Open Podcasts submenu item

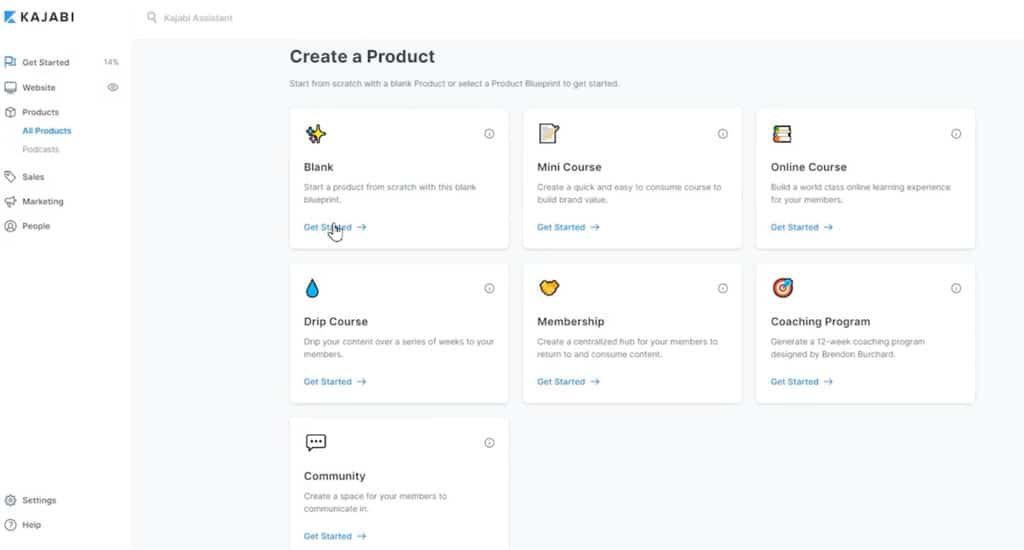point(41,149)
